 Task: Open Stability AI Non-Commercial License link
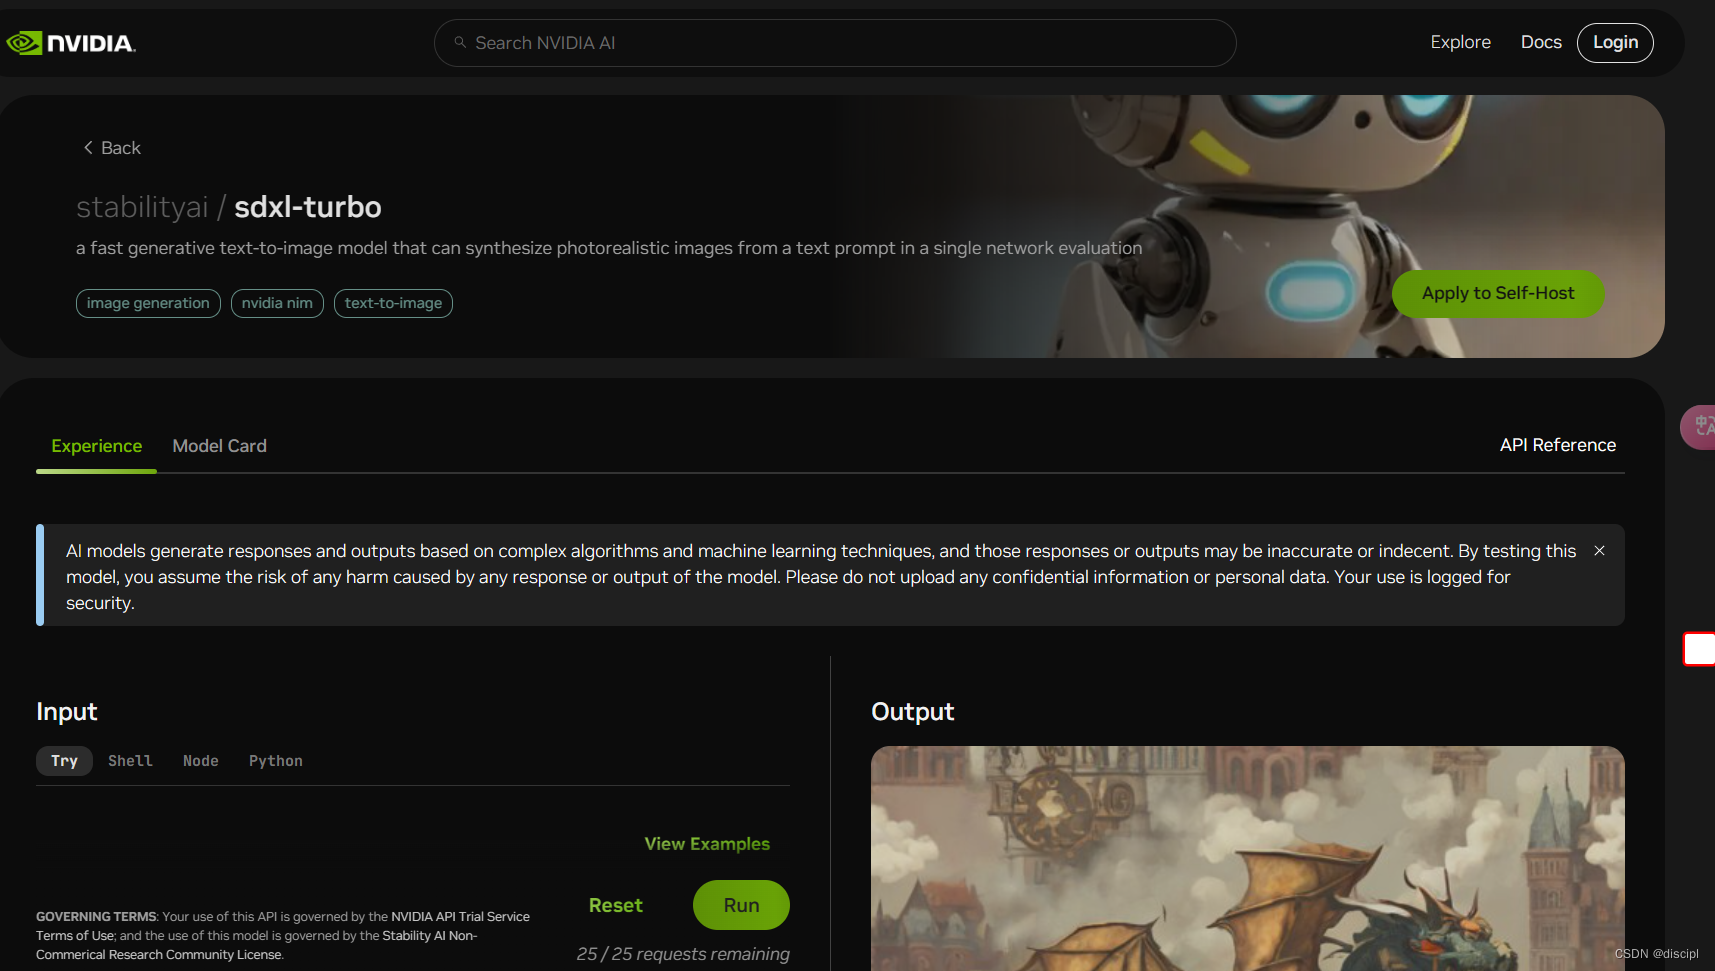coord(257,945)
